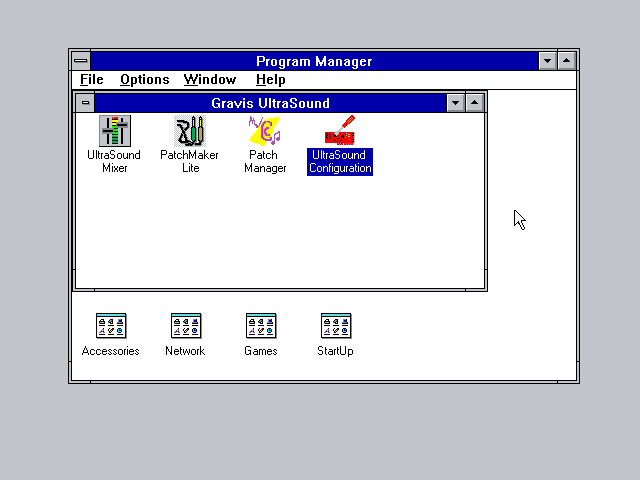Click the Games label text

pyautogui.click(x=261, y=351)
